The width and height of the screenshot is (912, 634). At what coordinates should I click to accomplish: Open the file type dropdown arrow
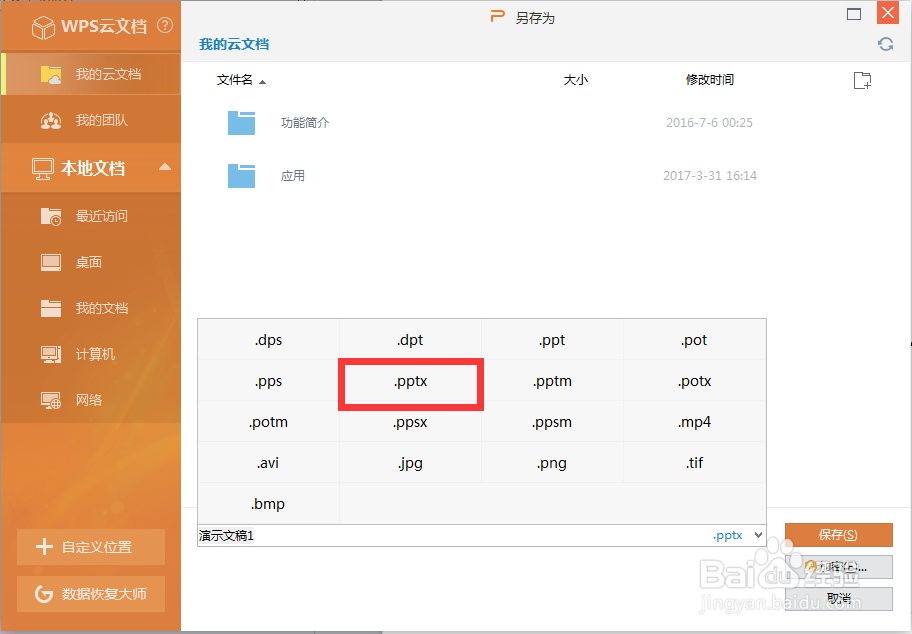pyautogui.click(x=758, y=535)
